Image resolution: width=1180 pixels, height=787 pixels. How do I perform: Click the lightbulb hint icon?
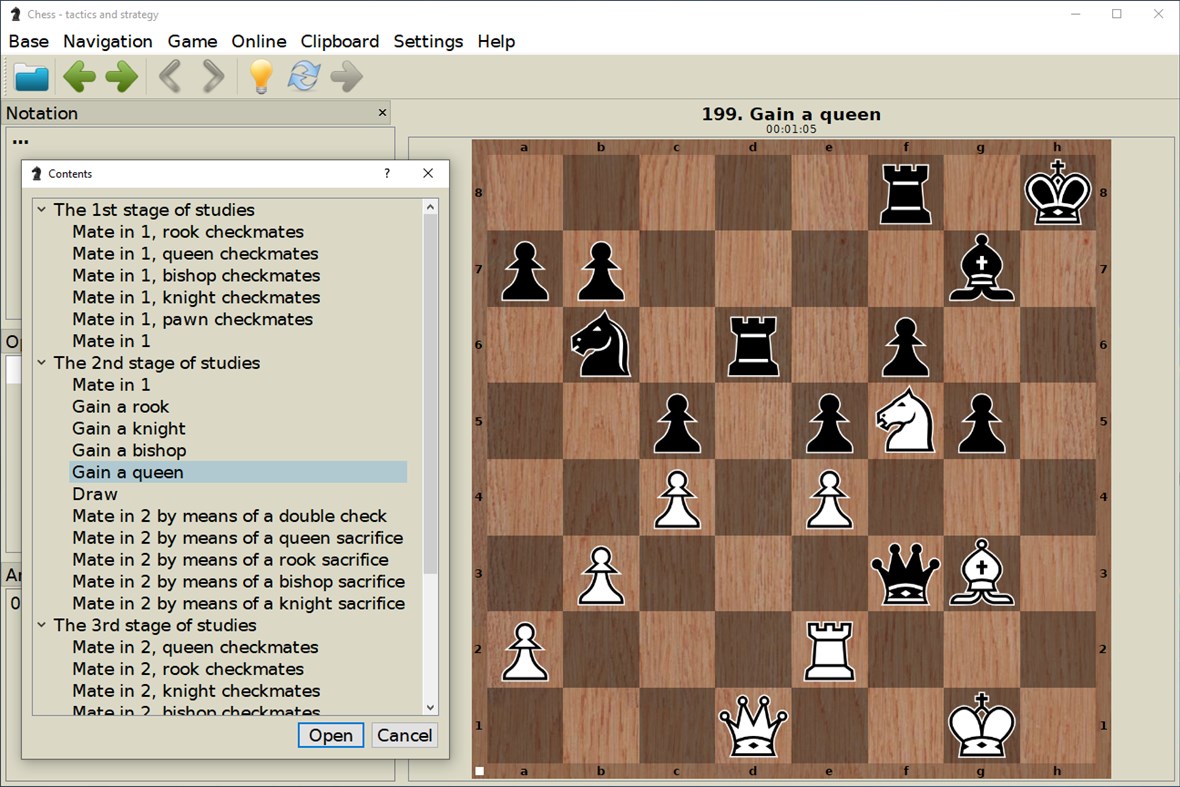(260, 77)
